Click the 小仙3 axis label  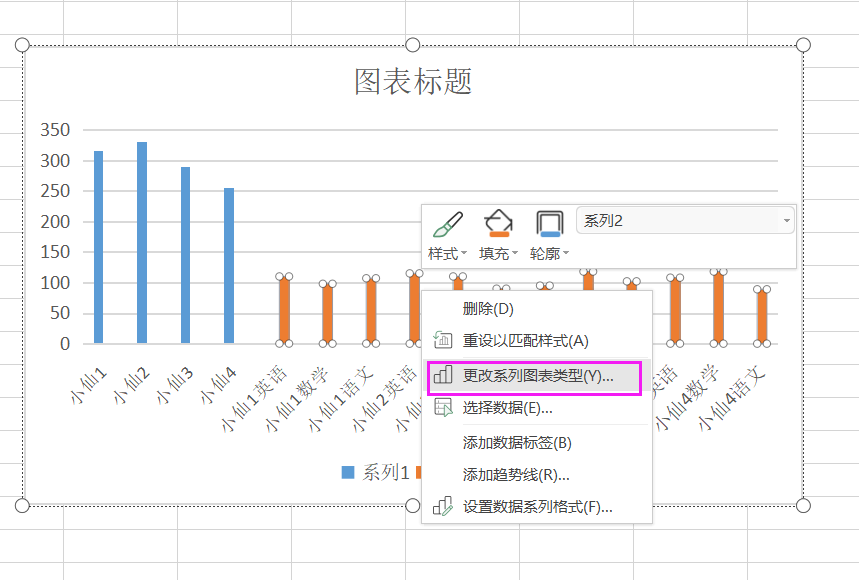point(175,386)
